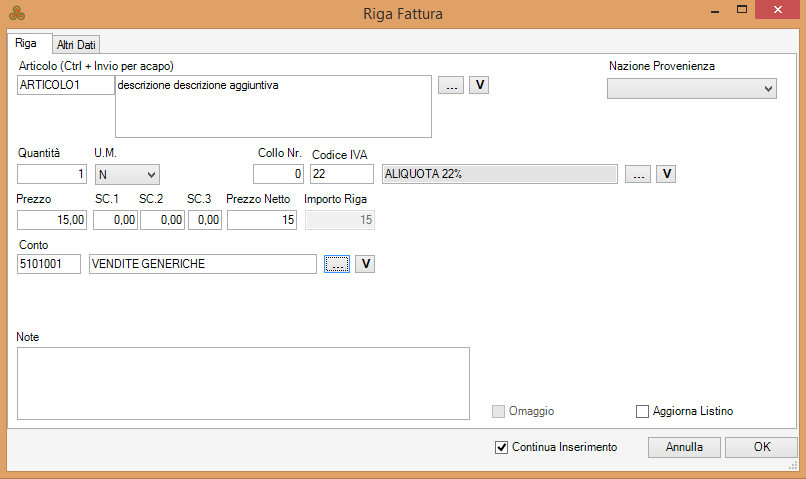806x479 pixels.
Task: Click the Annulla button
Action: pyautogui.click(x=685, y=447)
